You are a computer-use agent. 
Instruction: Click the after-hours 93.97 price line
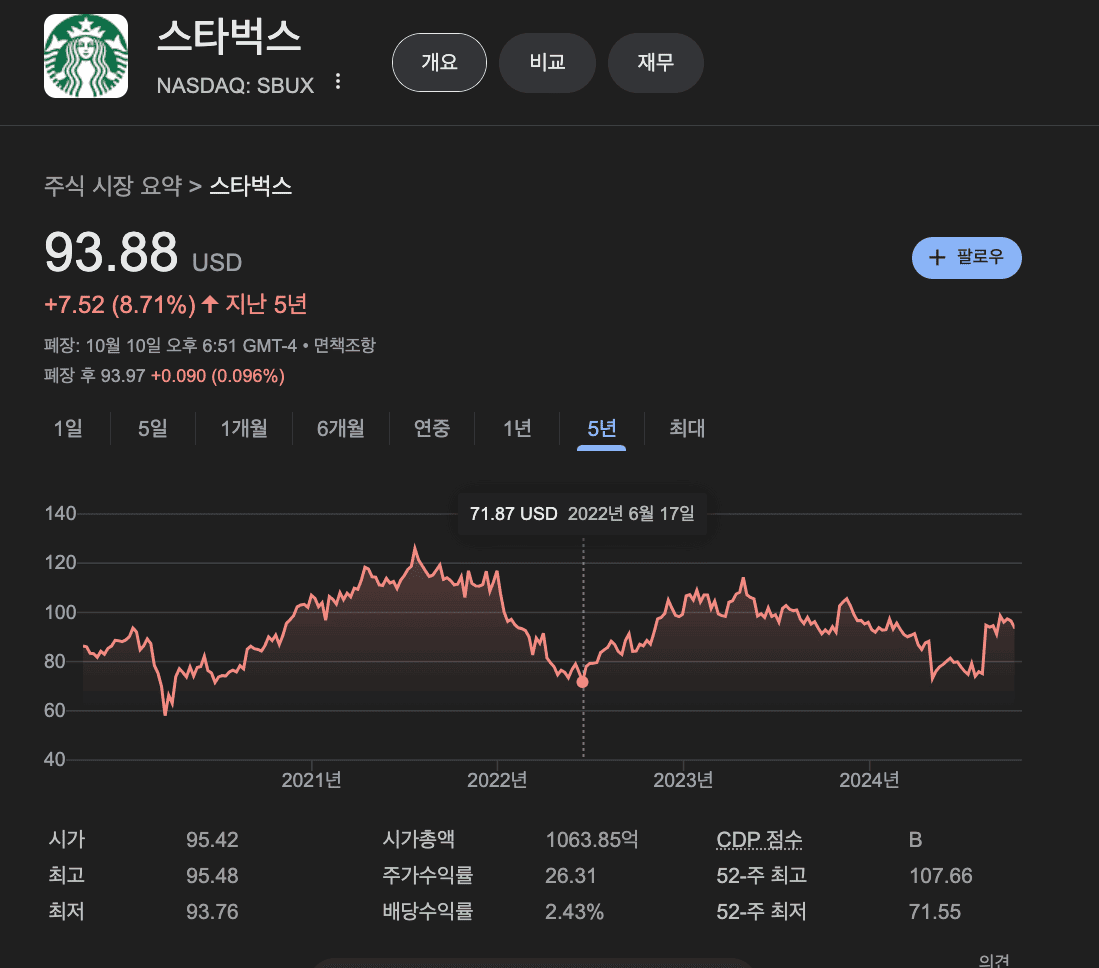click(164, 376)
